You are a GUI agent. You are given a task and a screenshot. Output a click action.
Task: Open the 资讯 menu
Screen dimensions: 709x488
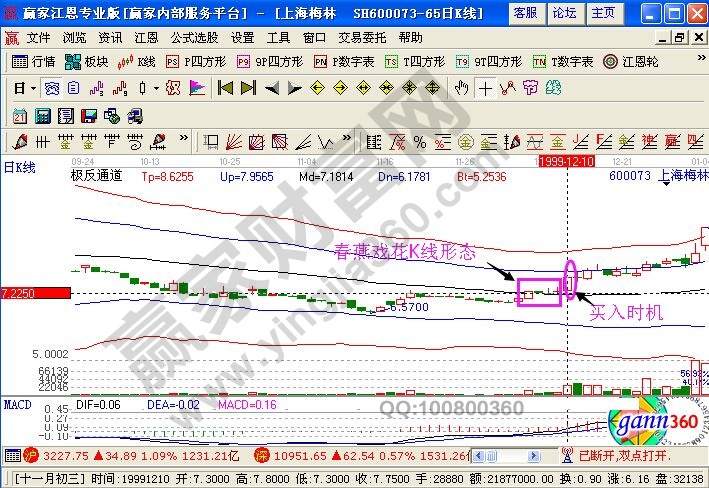click(110, 38)
